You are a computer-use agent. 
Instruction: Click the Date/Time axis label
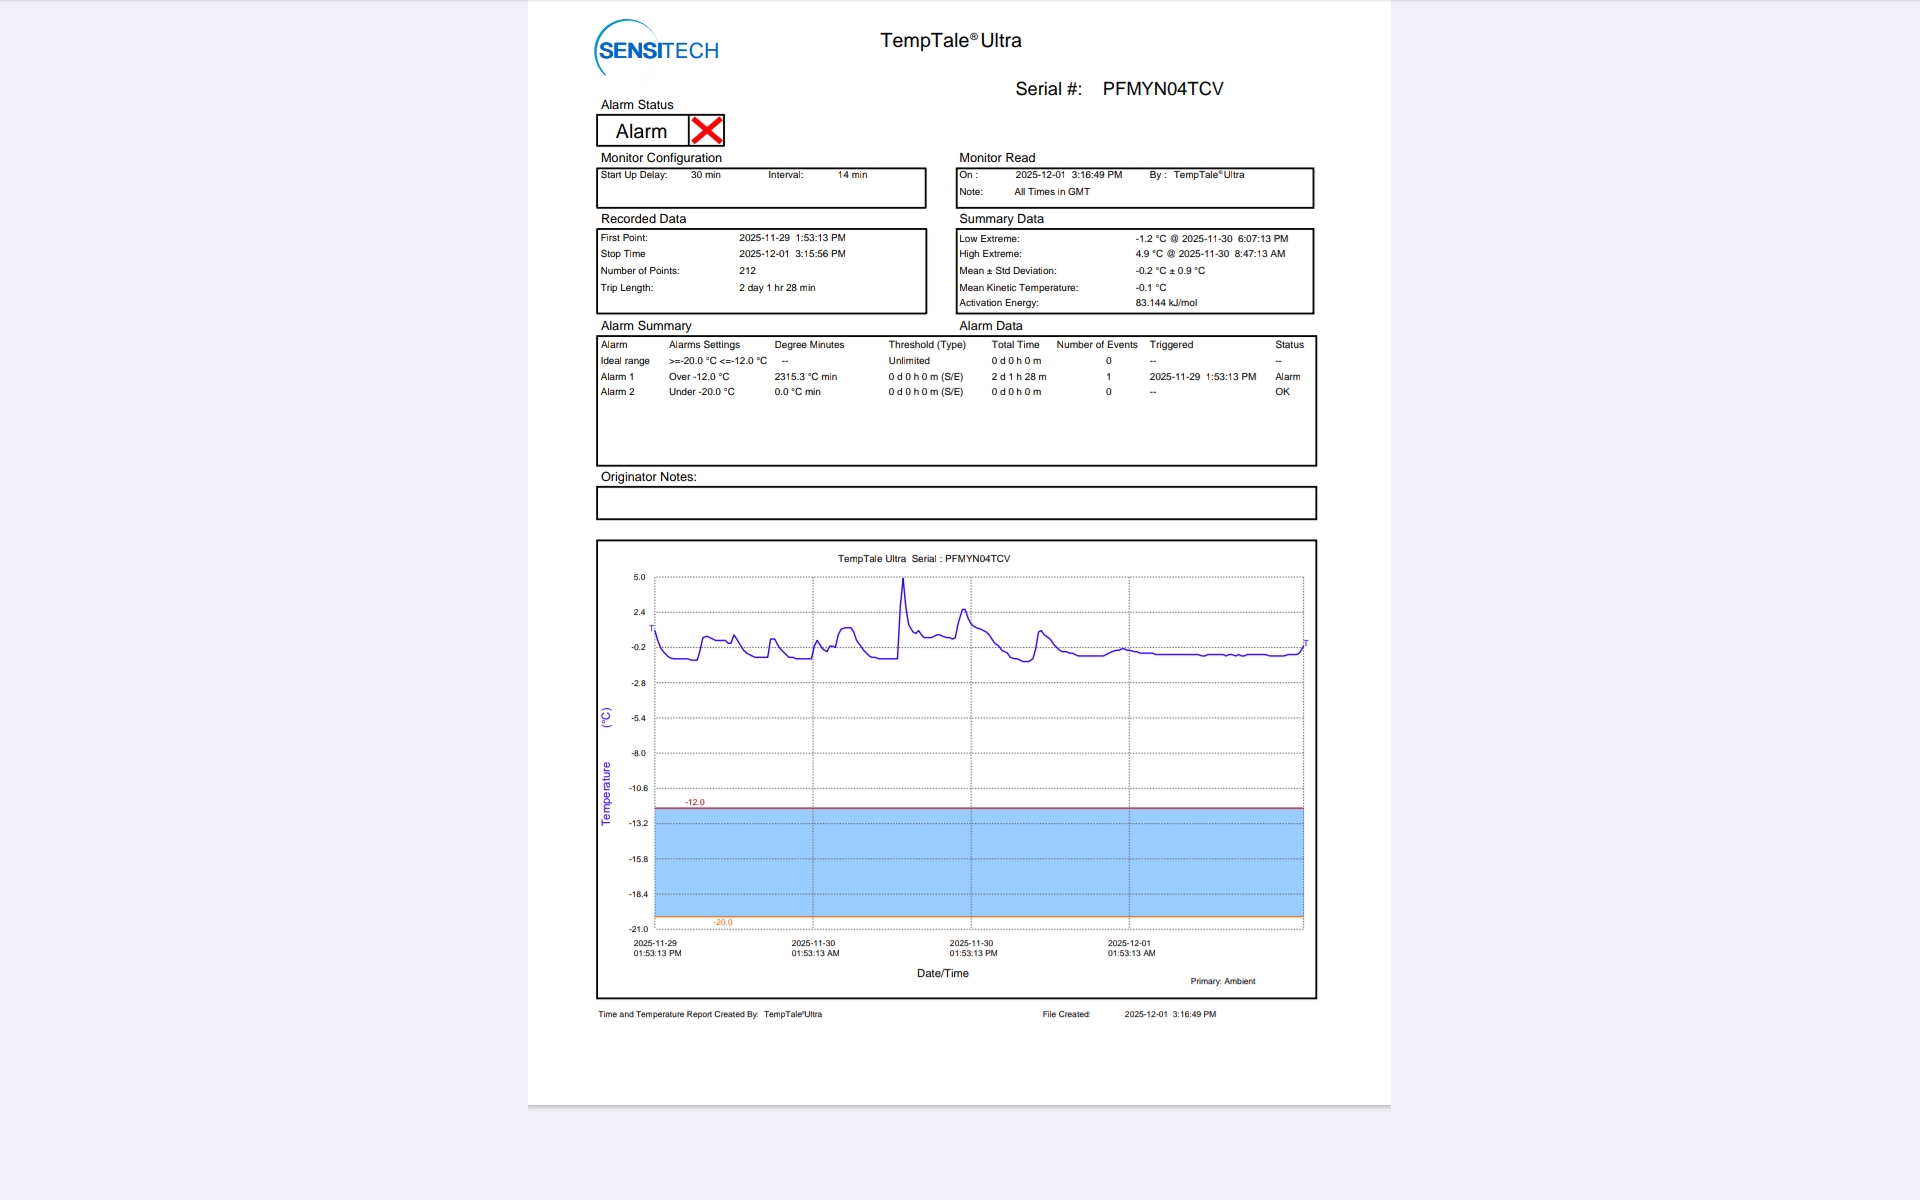tap(942, 973)
